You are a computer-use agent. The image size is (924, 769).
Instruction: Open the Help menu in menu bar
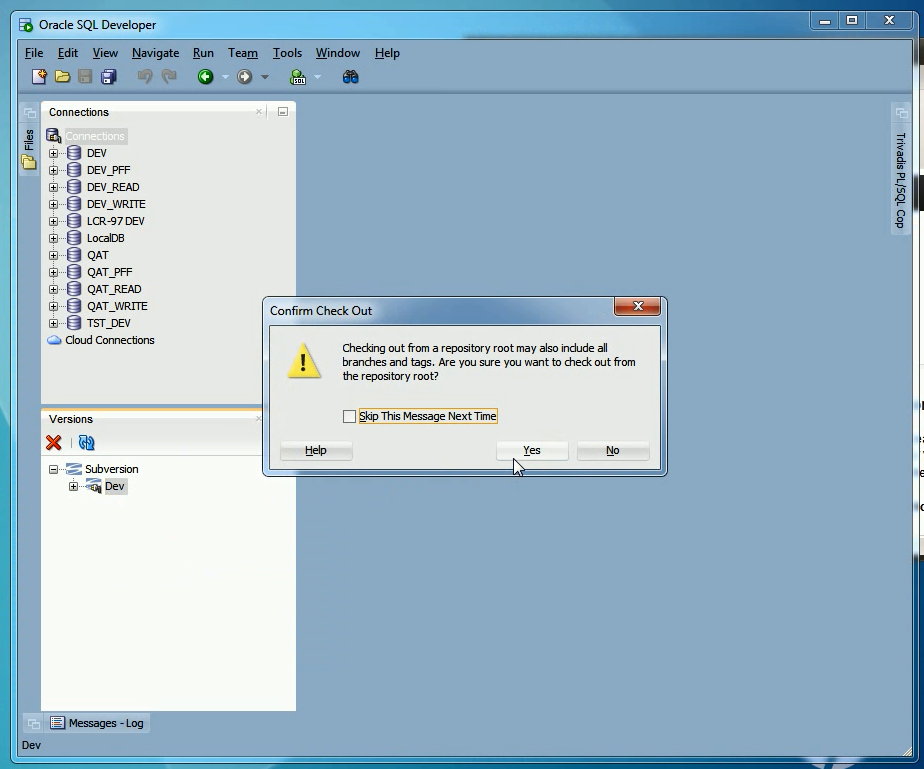point(387,53)
